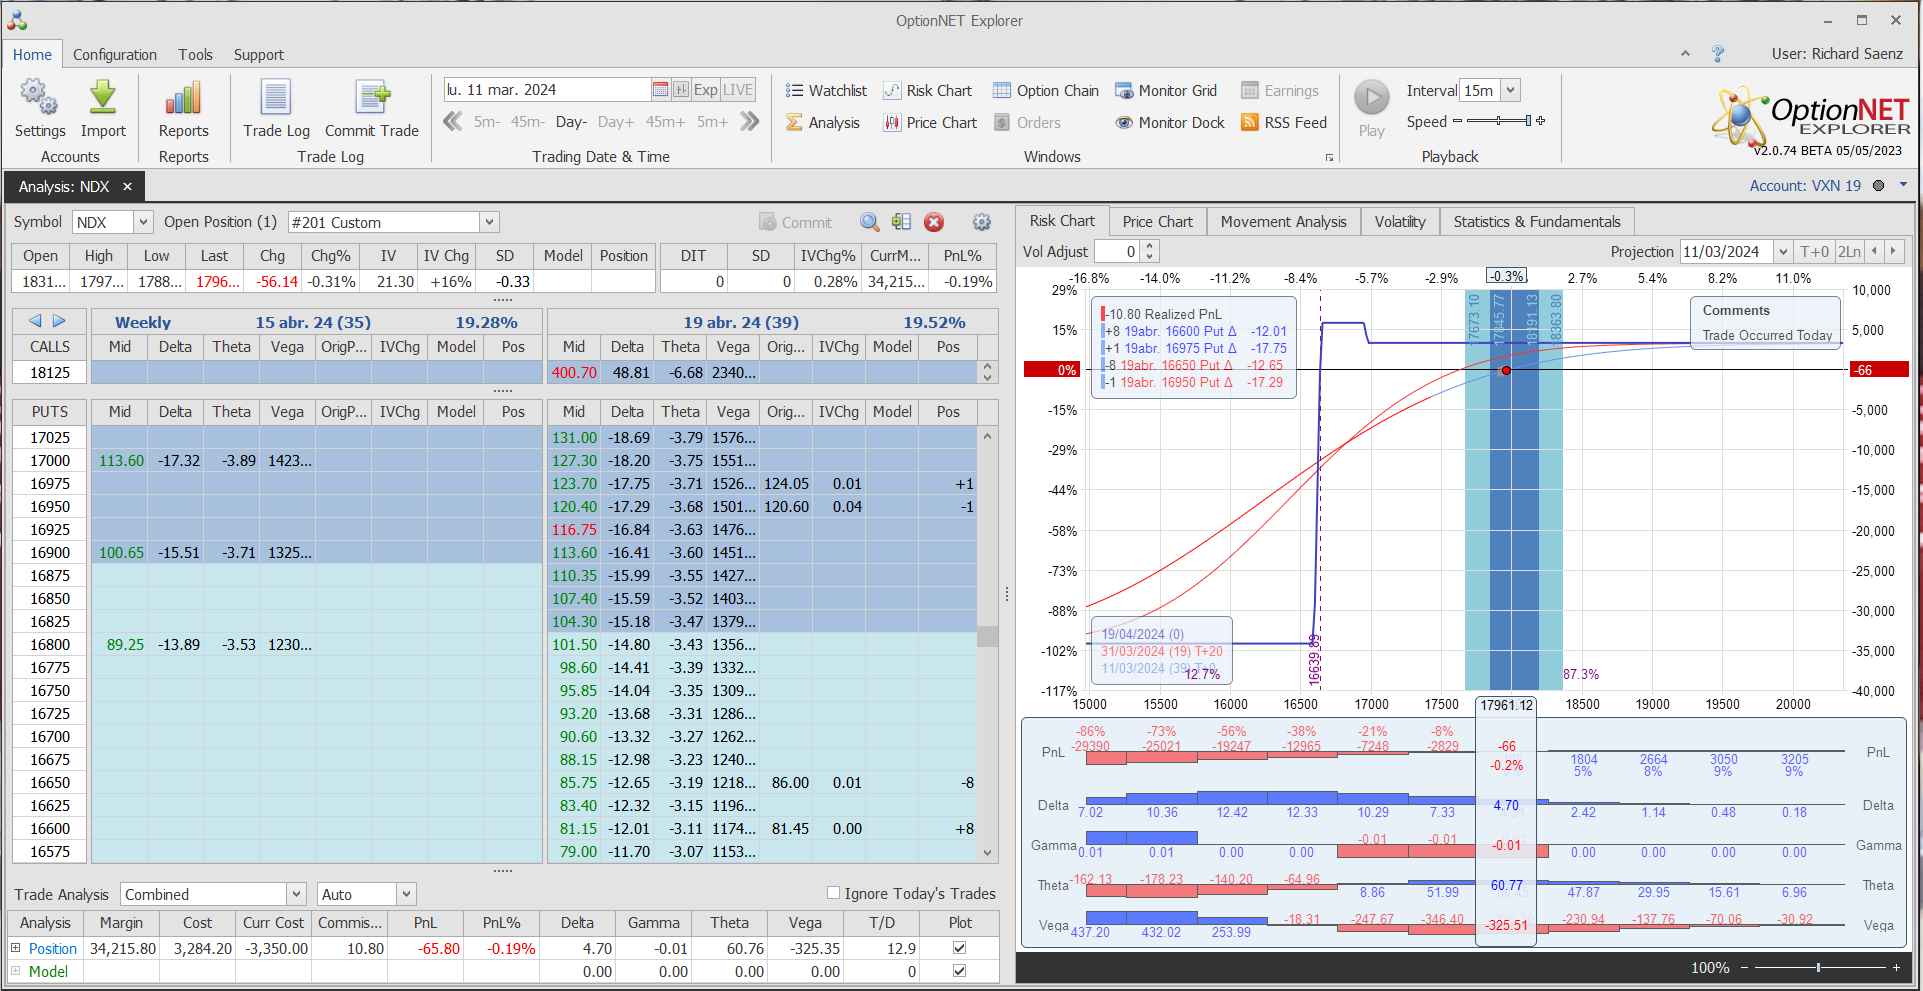Switch to the Movement Analysis tab
Screen dimensions: 1923x991
click(x=1283, y=222)
